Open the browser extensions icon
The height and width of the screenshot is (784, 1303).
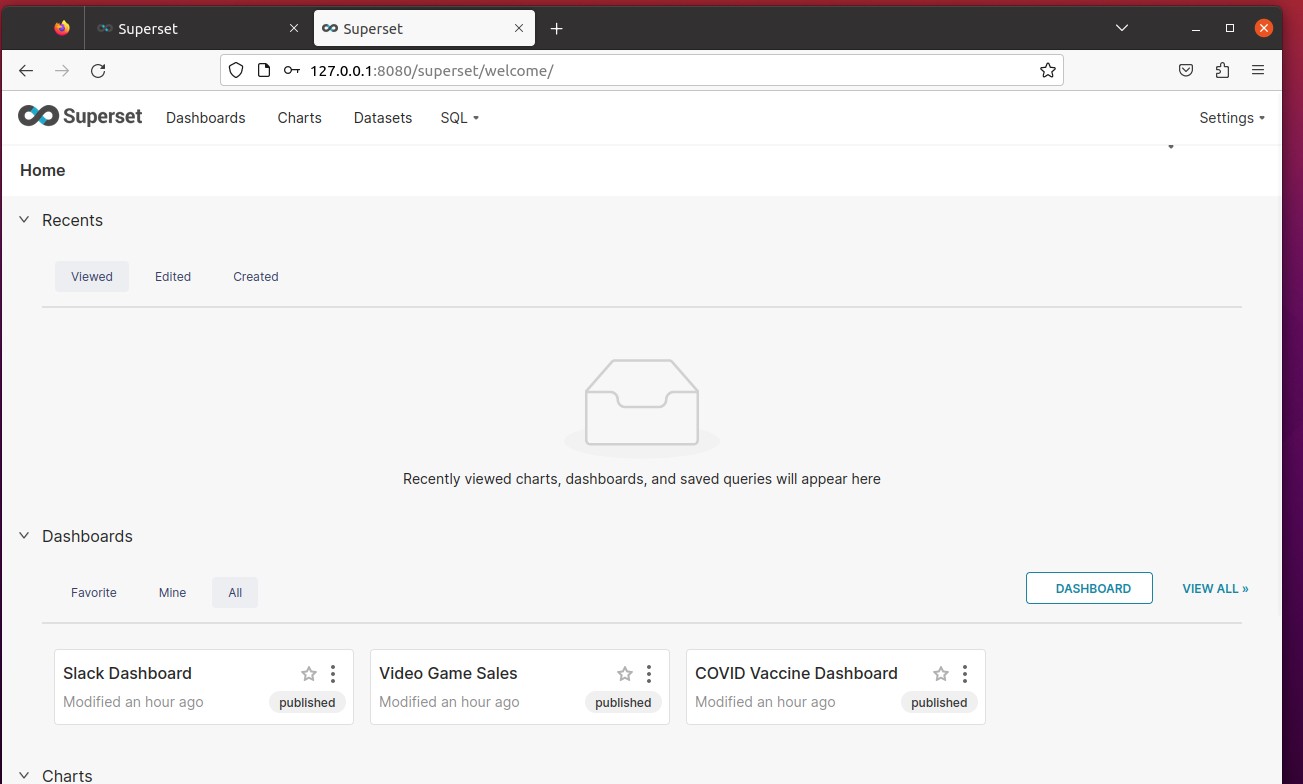pyautogui.click(x=1222, y=70)
